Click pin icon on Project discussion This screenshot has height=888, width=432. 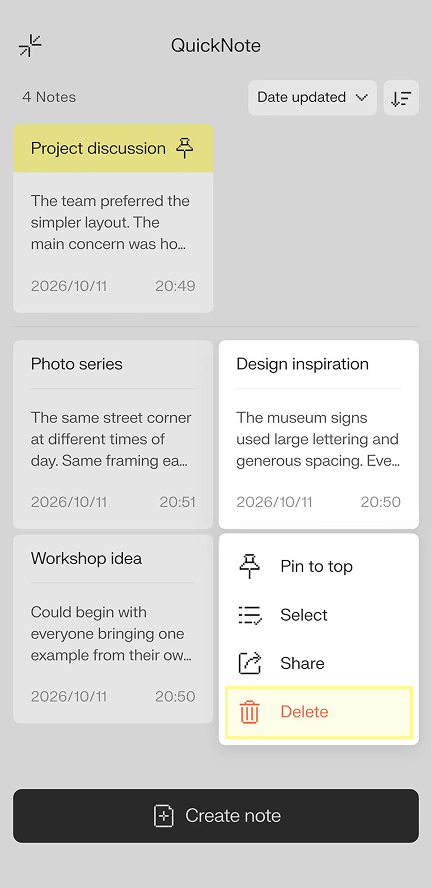185,148
